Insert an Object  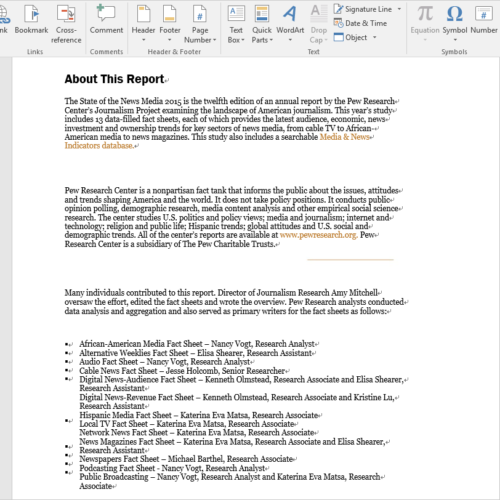point(351,37)
